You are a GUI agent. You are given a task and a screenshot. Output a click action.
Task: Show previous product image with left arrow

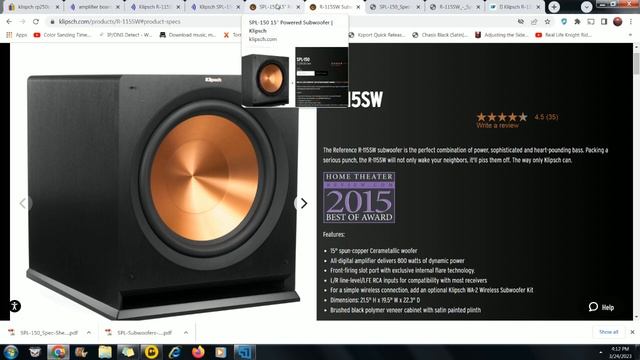pos(23,203)
